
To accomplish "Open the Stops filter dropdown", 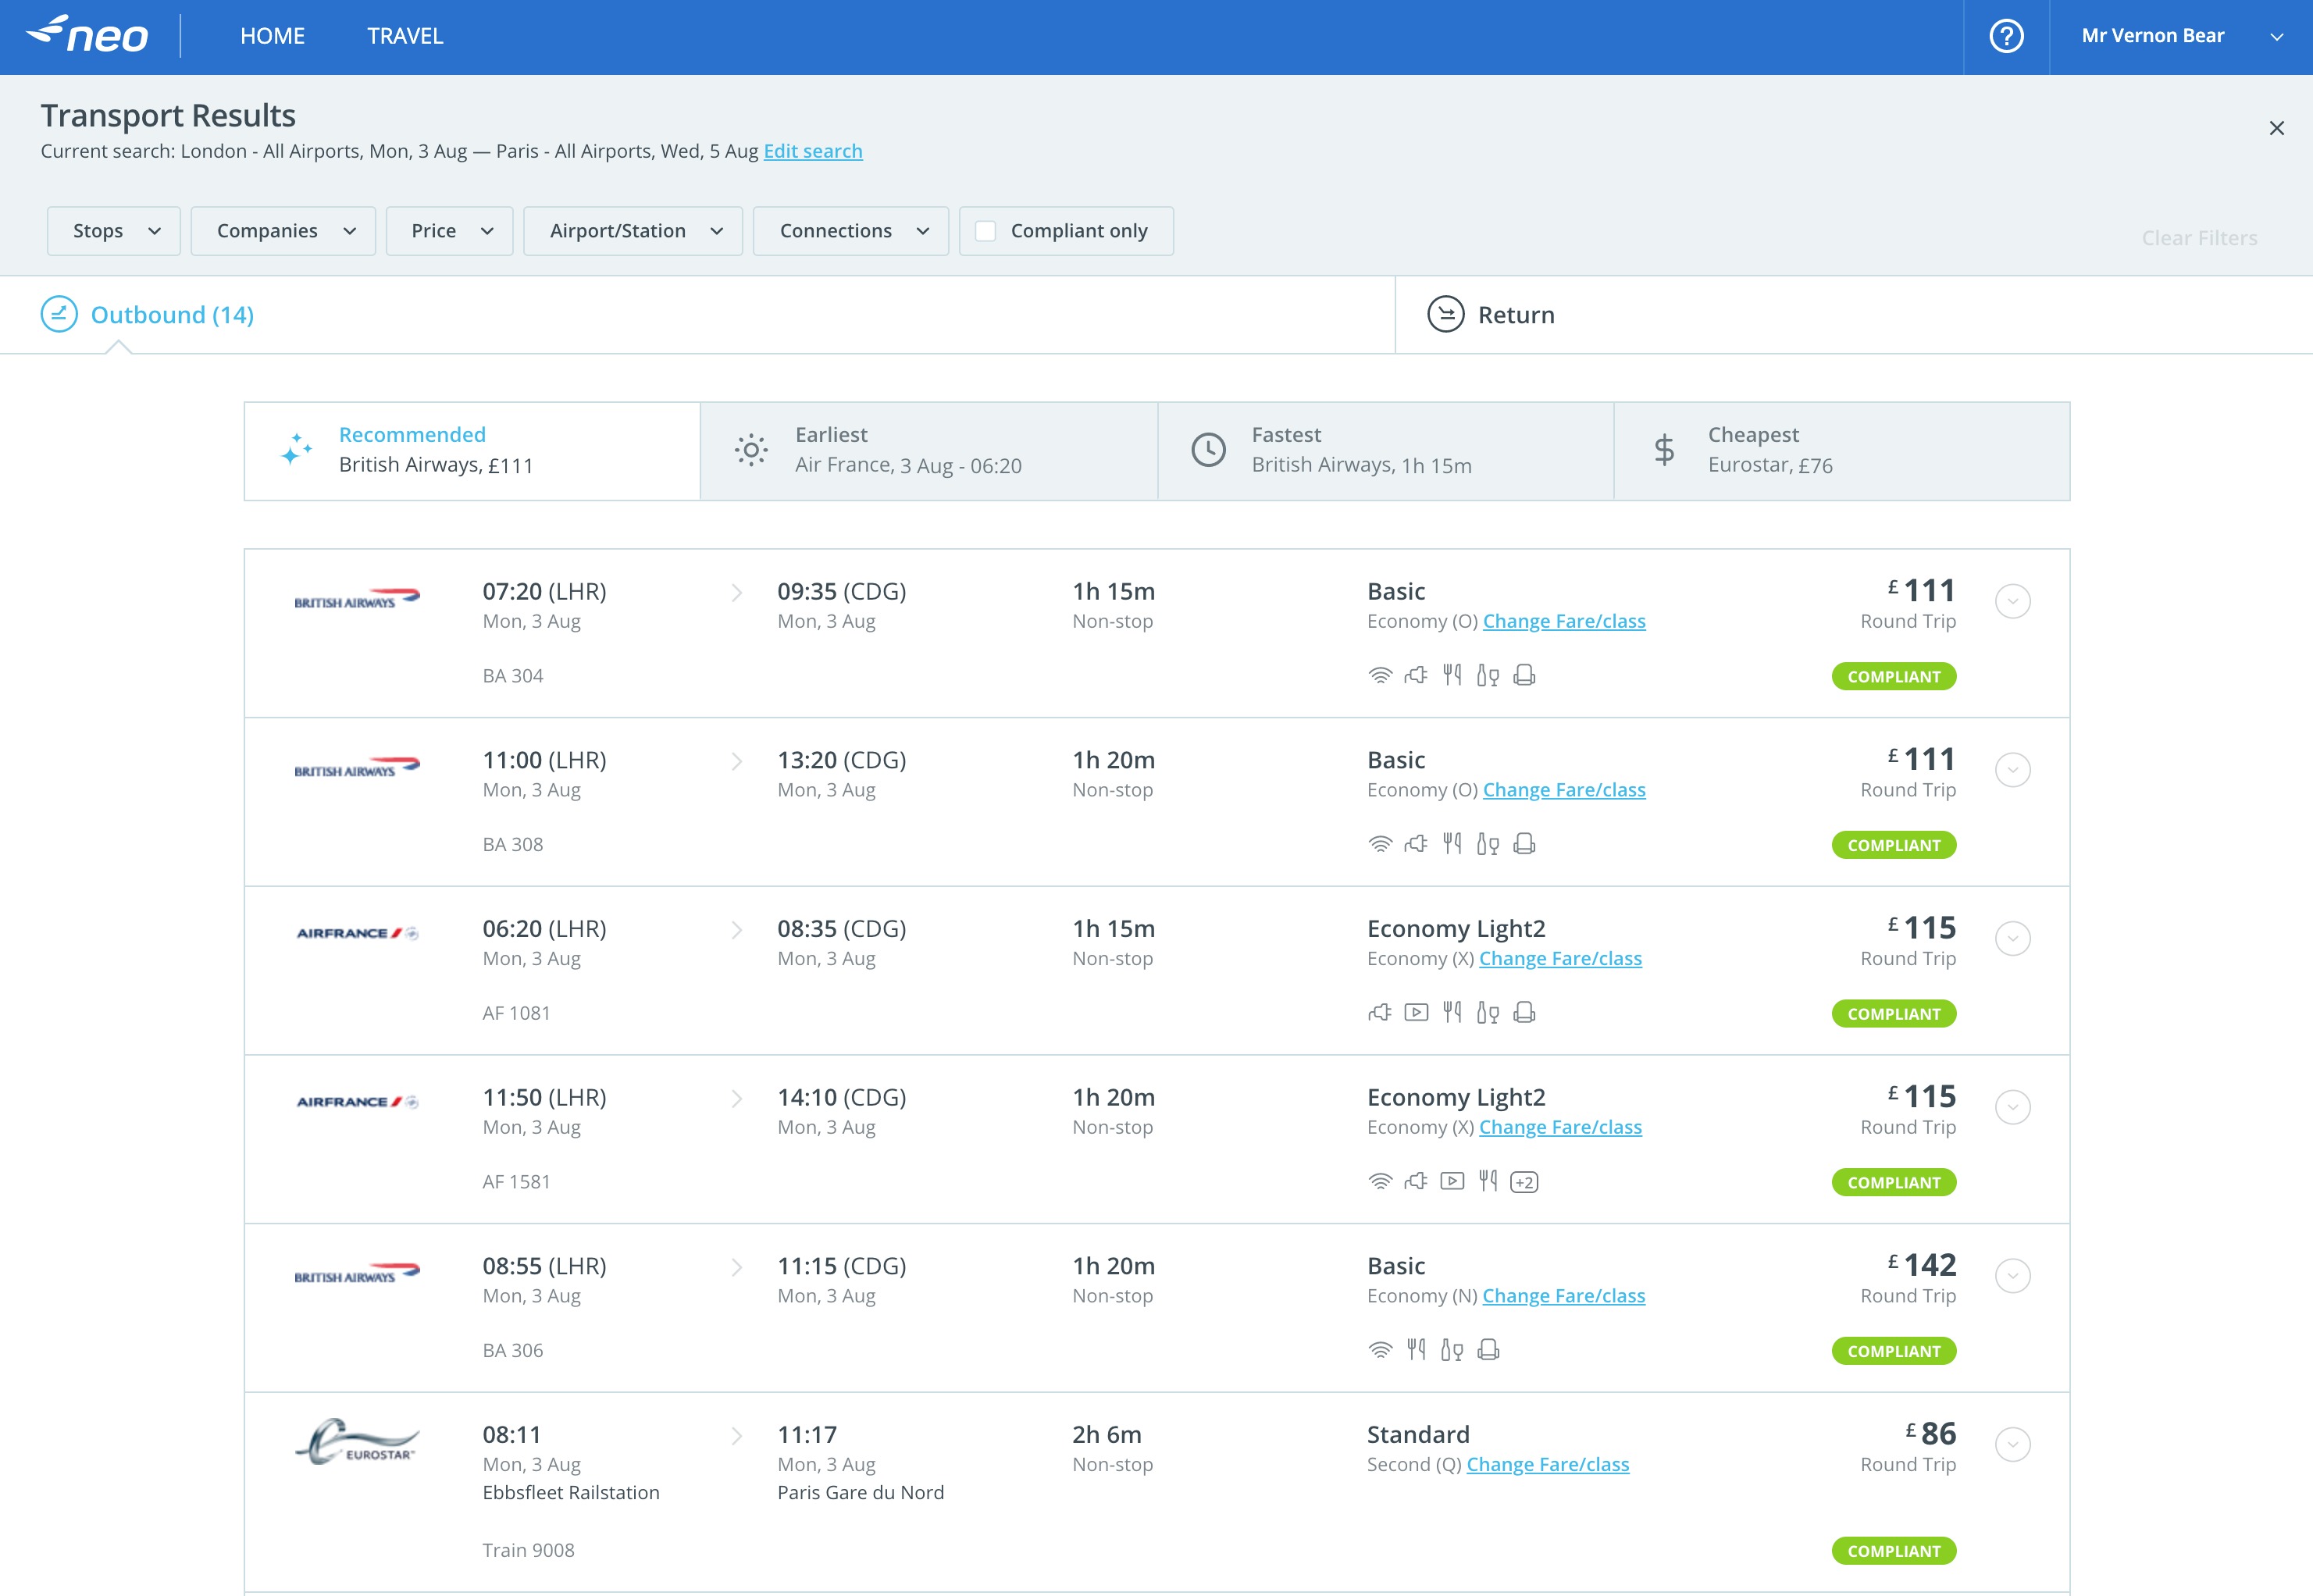I will 113,230.
